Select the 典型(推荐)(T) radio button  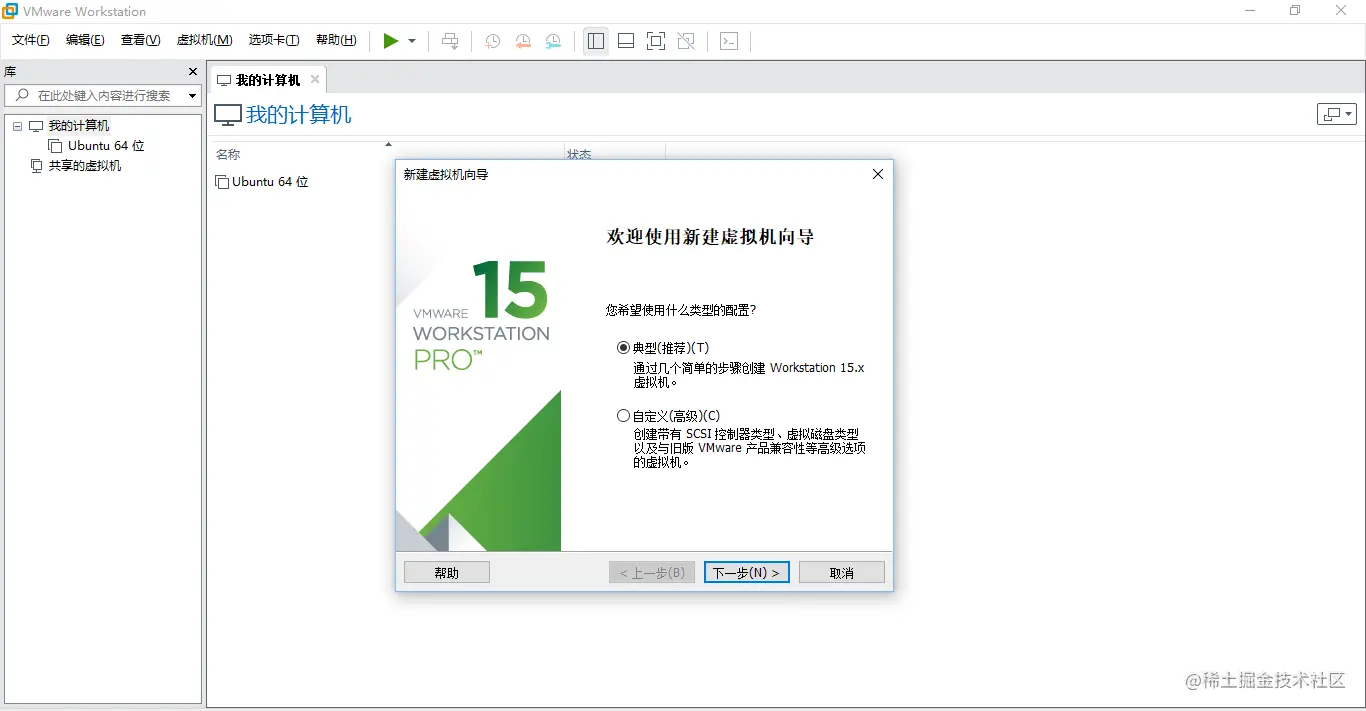click(624, 348)
